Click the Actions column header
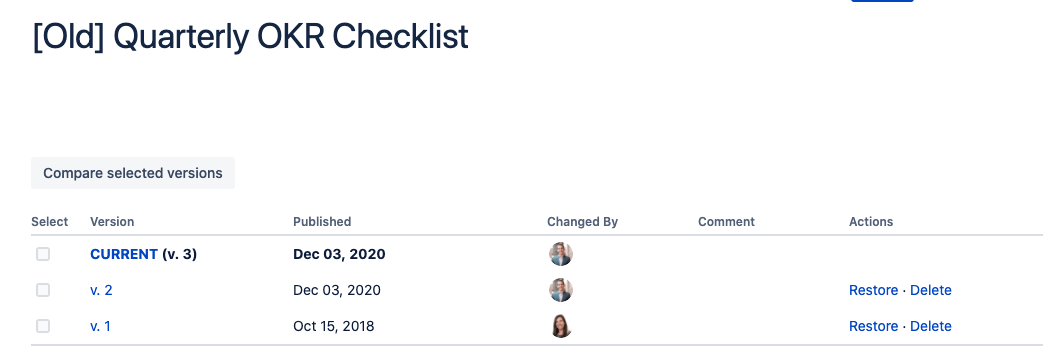The image size is (1061, 360). click(871, 222)
